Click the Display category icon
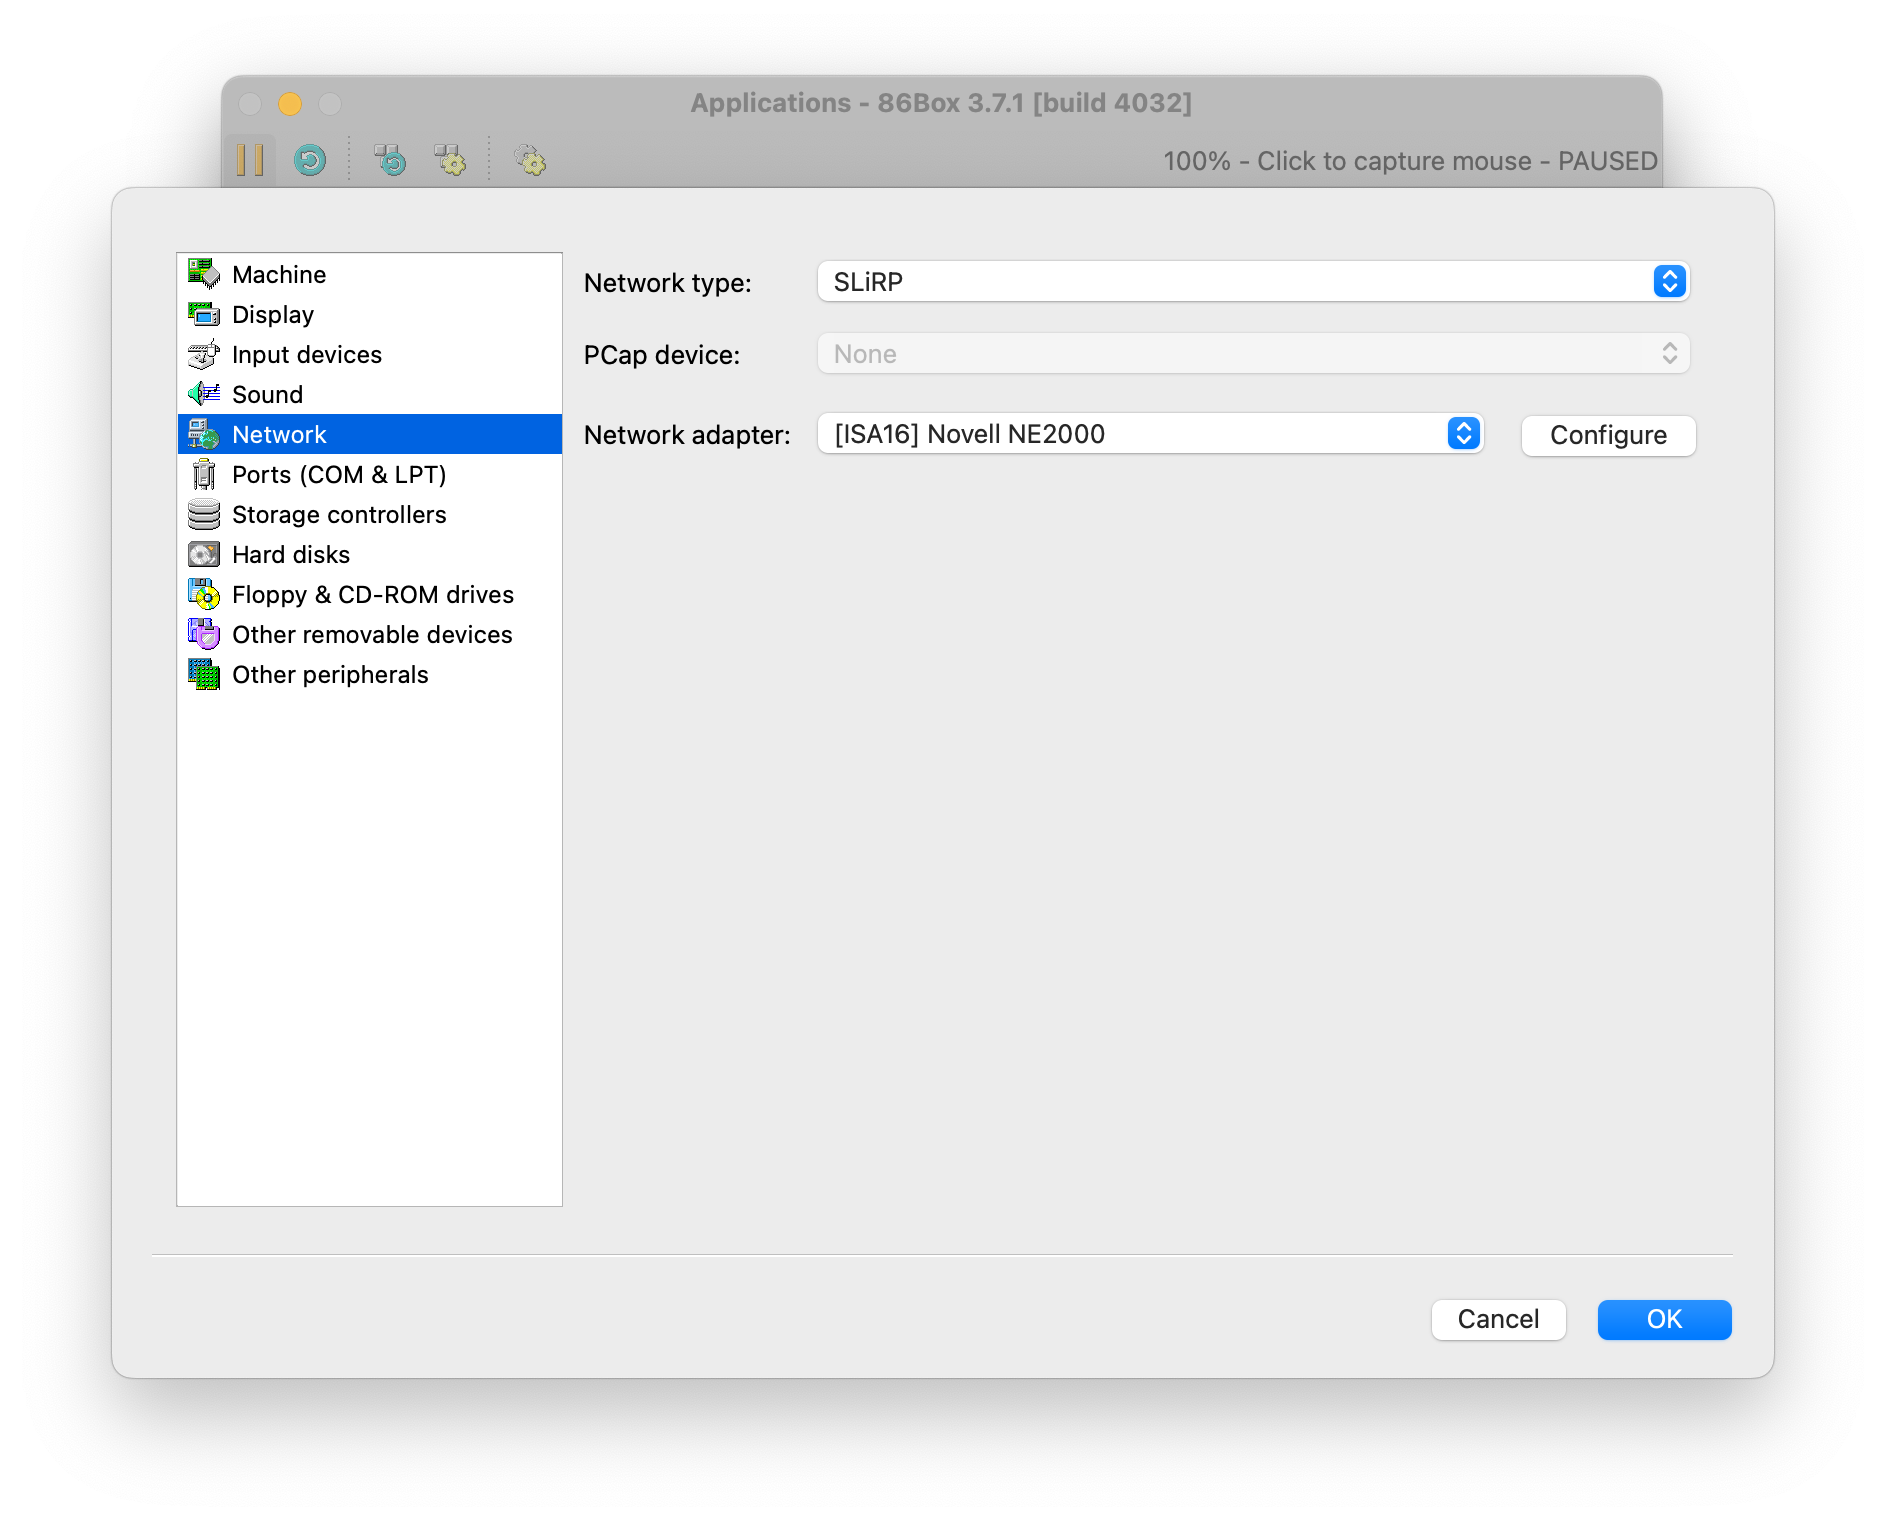The height and width of the screenshot is (1526, 1886). click(204, 314)
